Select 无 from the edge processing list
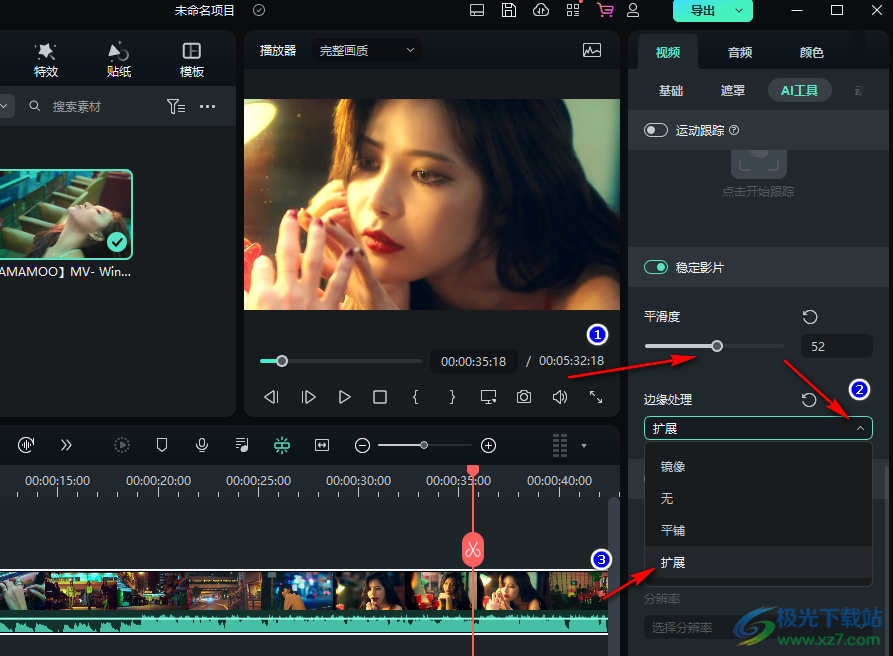Viewport: 893px width, 656px height. 758,498
